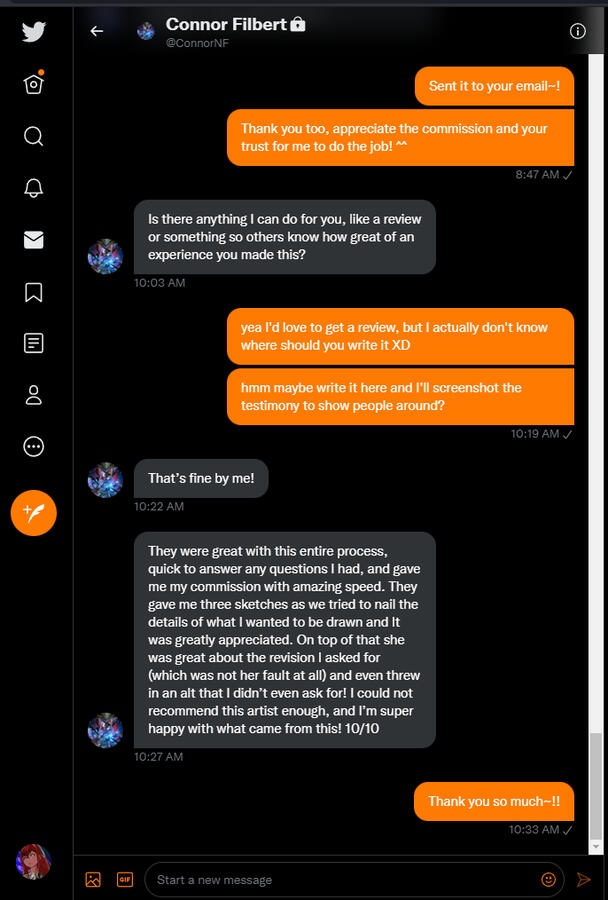Viewport: 608px width, 900px height.
Task: Open the Home timeline icon
Action: [x=33, y=84]
